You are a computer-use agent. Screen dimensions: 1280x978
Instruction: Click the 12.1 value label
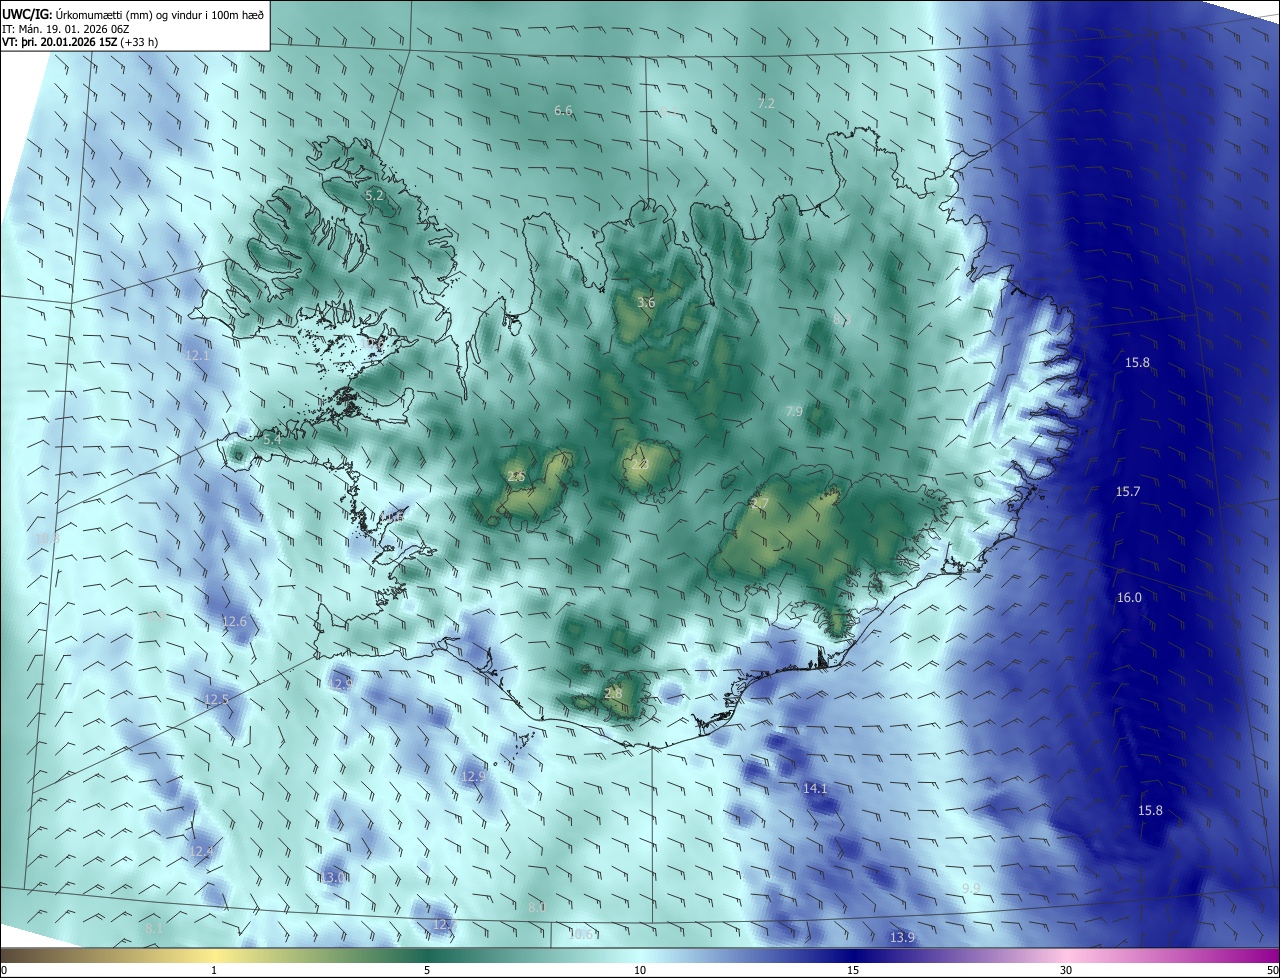pos(198,355)
